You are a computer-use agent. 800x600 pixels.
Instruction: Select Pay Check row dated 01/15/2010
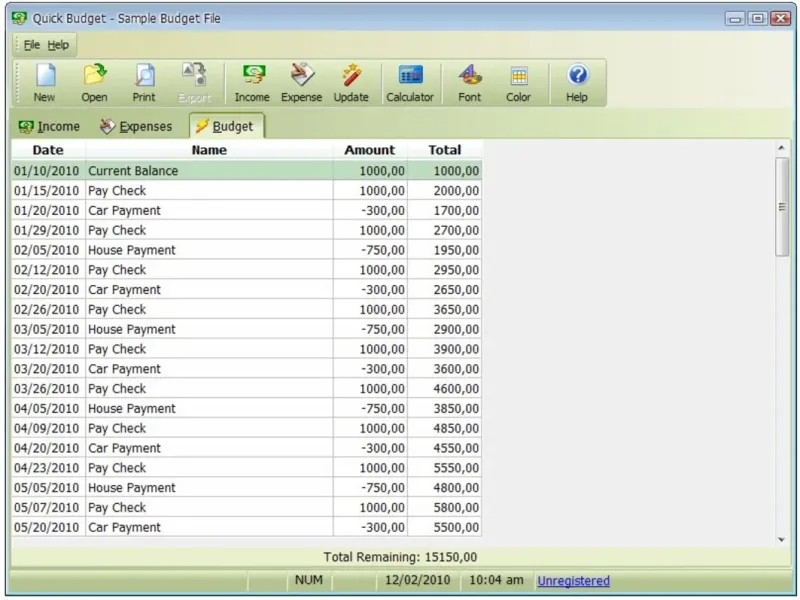246,191
